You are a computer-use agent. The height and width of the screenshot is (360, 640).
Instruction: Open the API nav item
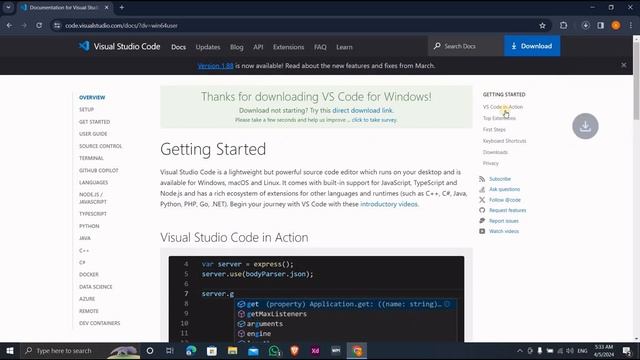pos(258,47)
